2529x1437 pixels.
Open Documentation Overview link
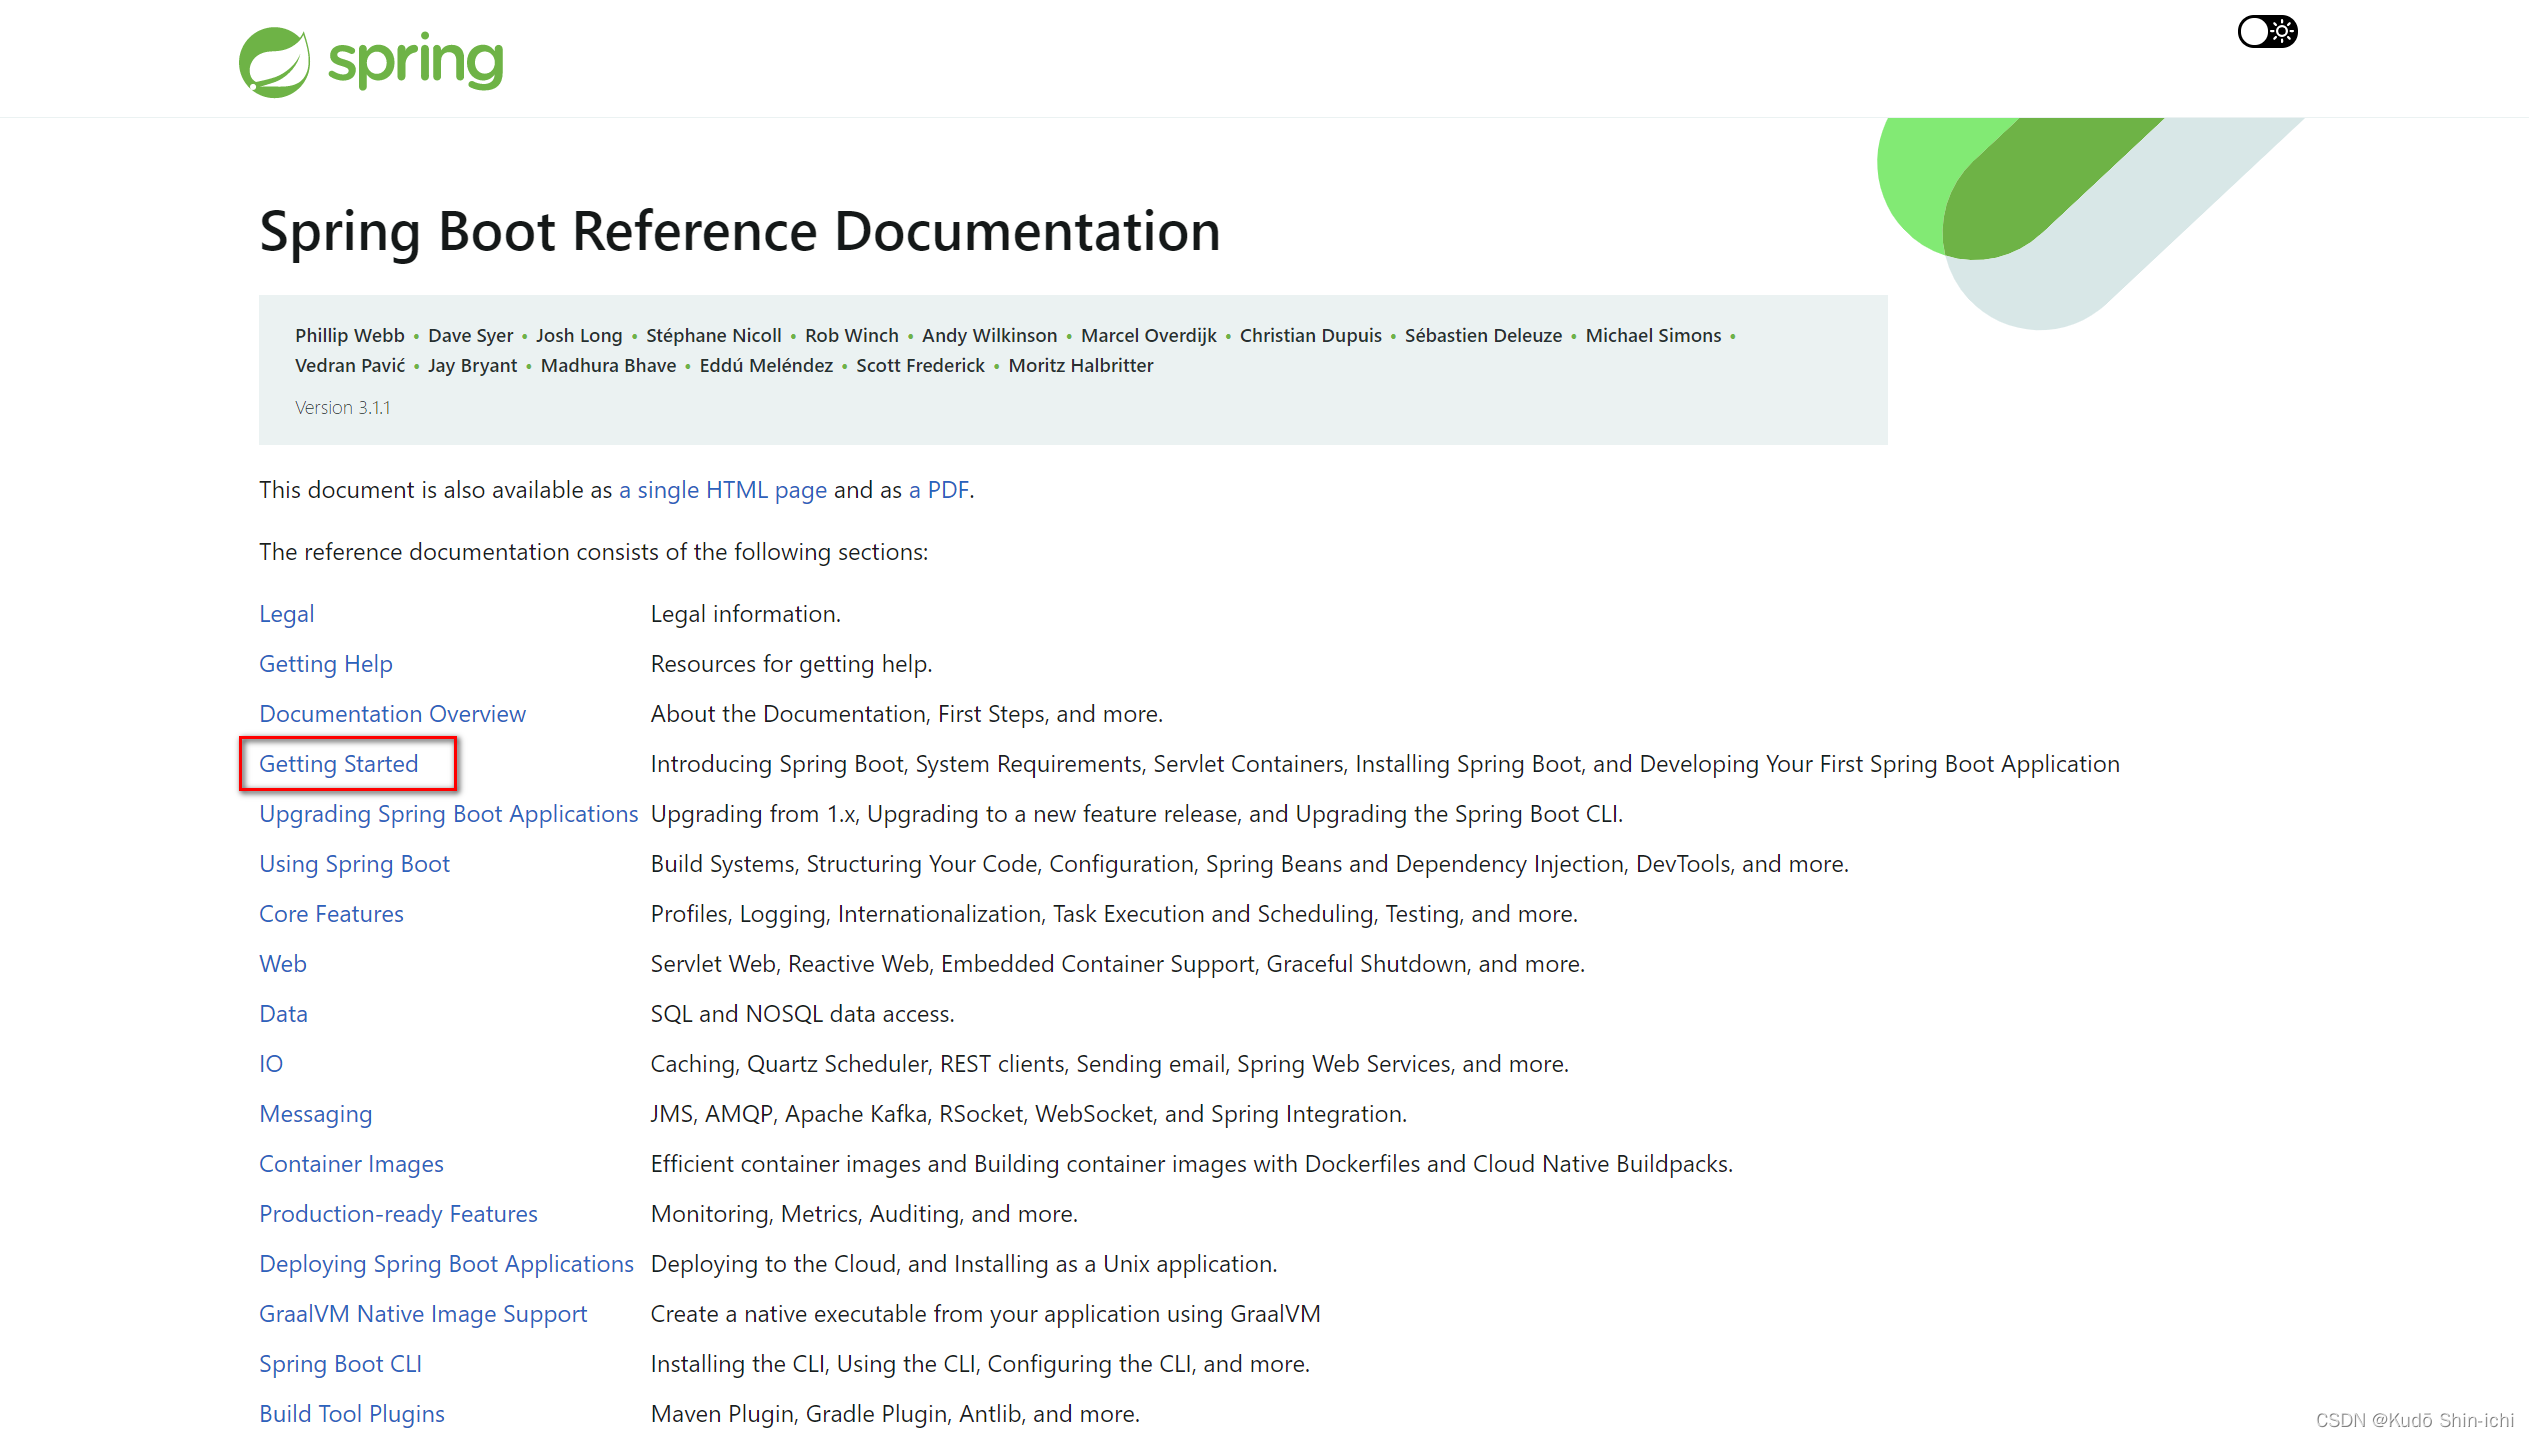(x=392, y=714)
